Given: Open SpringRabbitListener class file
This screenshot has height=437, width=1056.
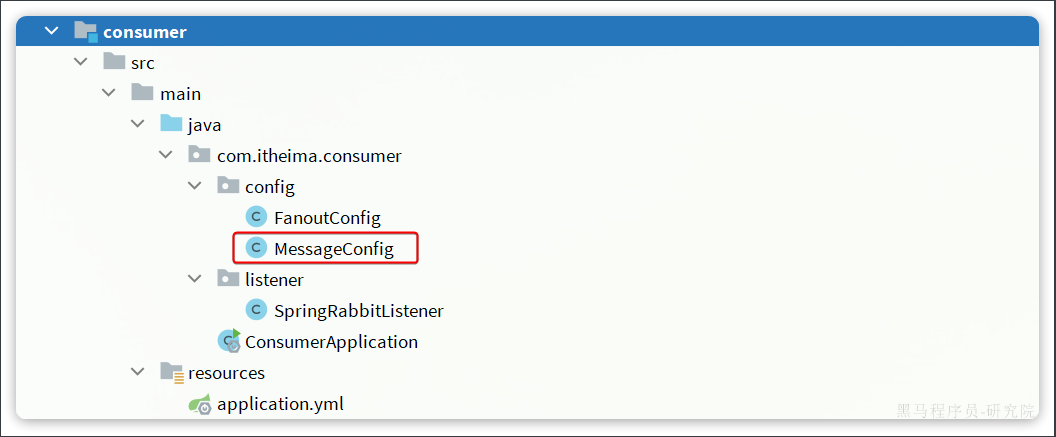Looking at the screenshot, I should click(x=359, y=311).
